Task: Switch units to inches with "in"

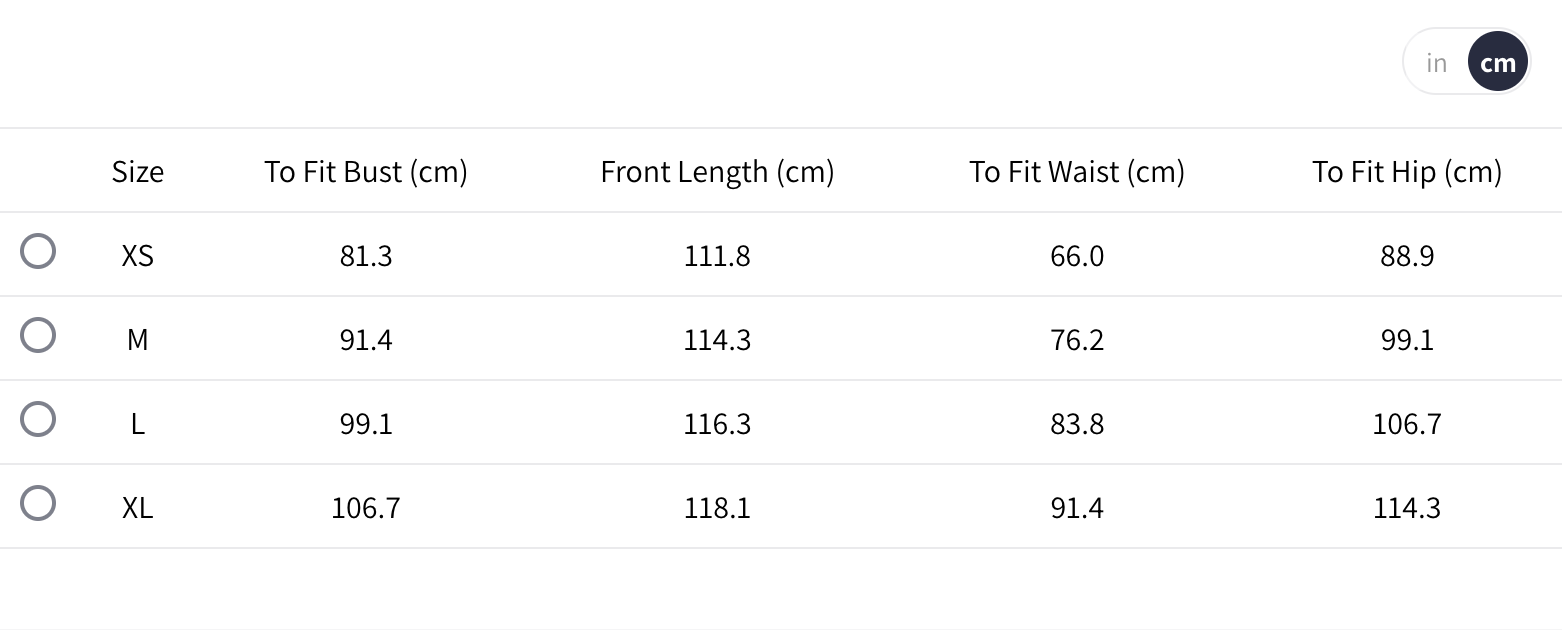Action: pyautogui.click(x=1437, y=62)
